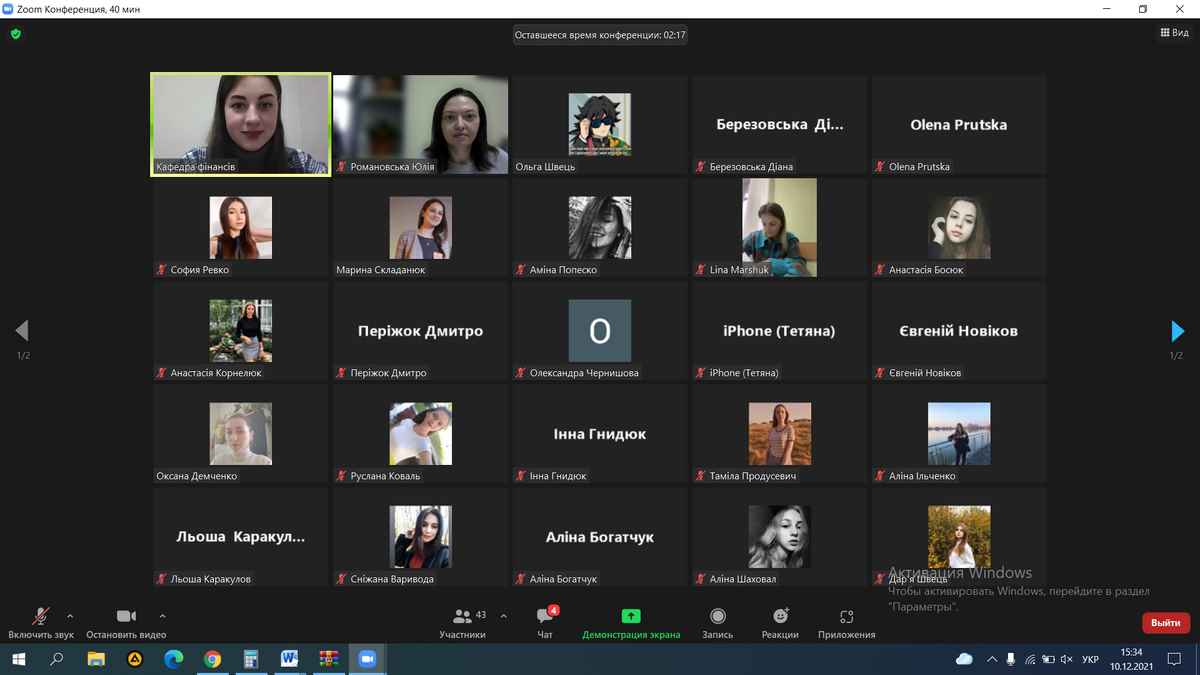Unmute microphone with Включить звук

(x=41, y=622)
